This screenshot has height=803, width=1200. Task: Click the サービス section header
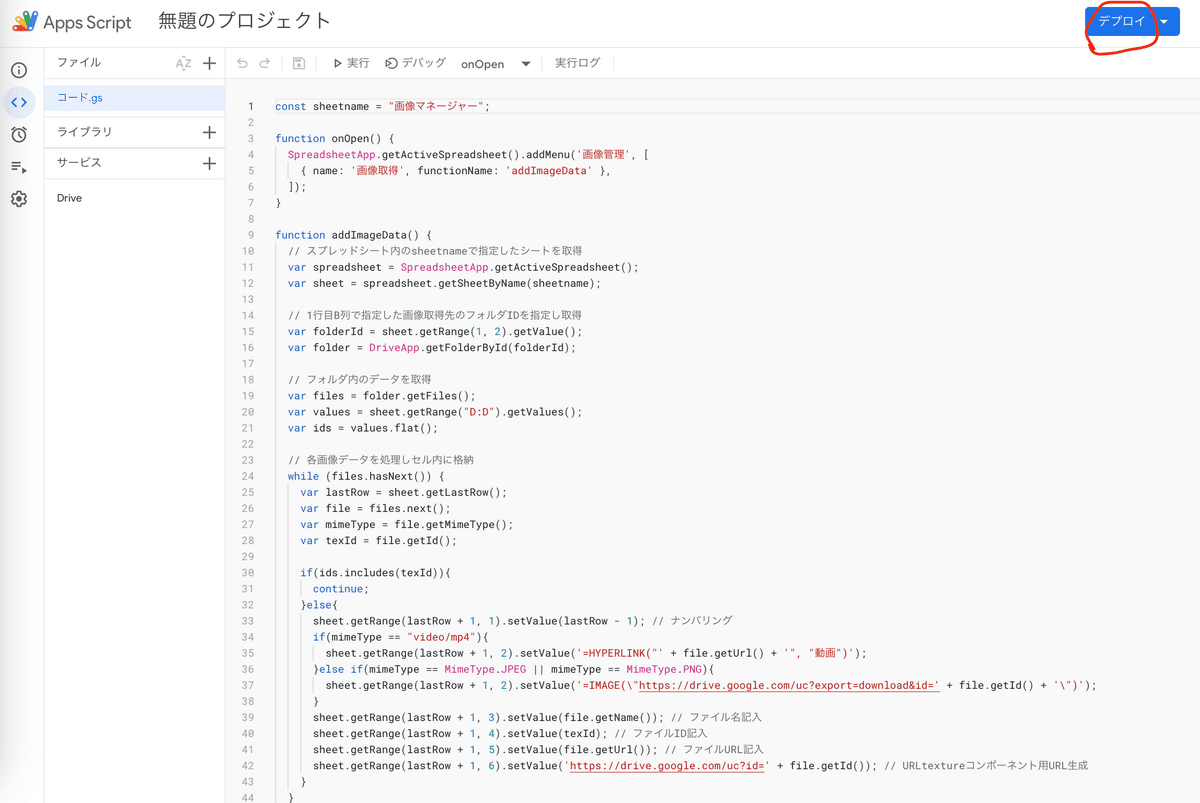click(x=79, y=163)
